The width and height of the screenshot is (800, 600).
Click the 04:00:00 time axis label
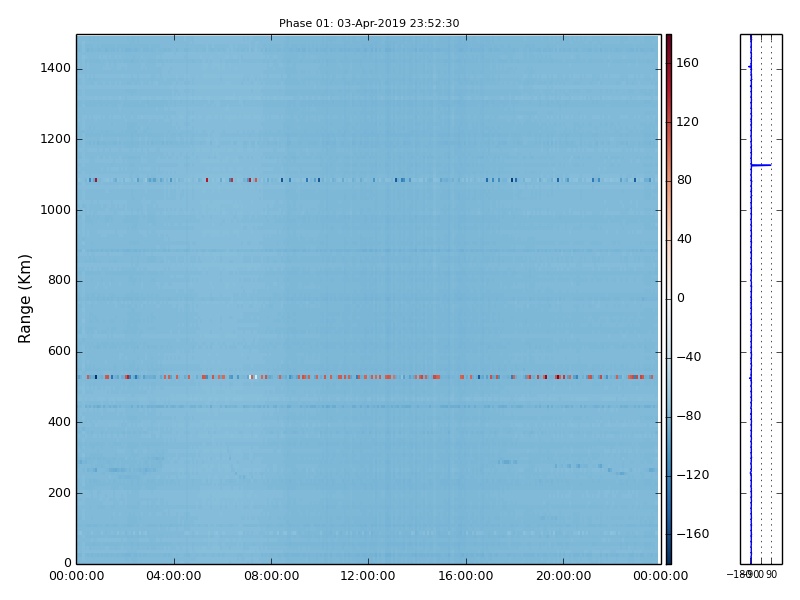[x=173, y=576]
